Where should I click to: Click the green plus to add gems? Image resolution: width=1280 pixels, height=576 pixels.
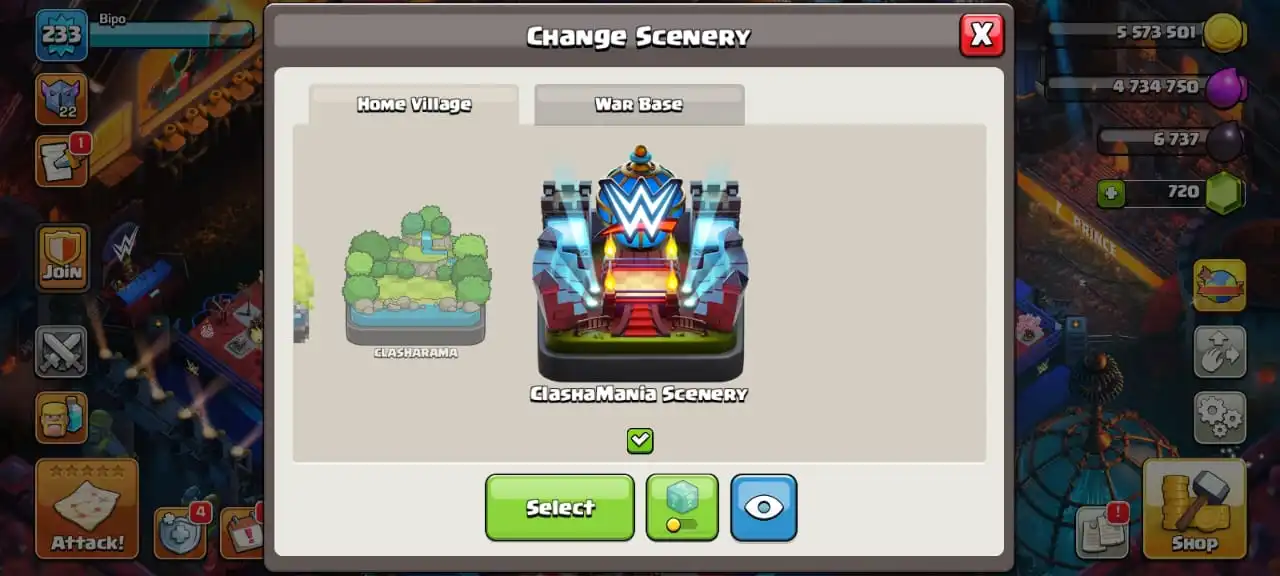1111,192
